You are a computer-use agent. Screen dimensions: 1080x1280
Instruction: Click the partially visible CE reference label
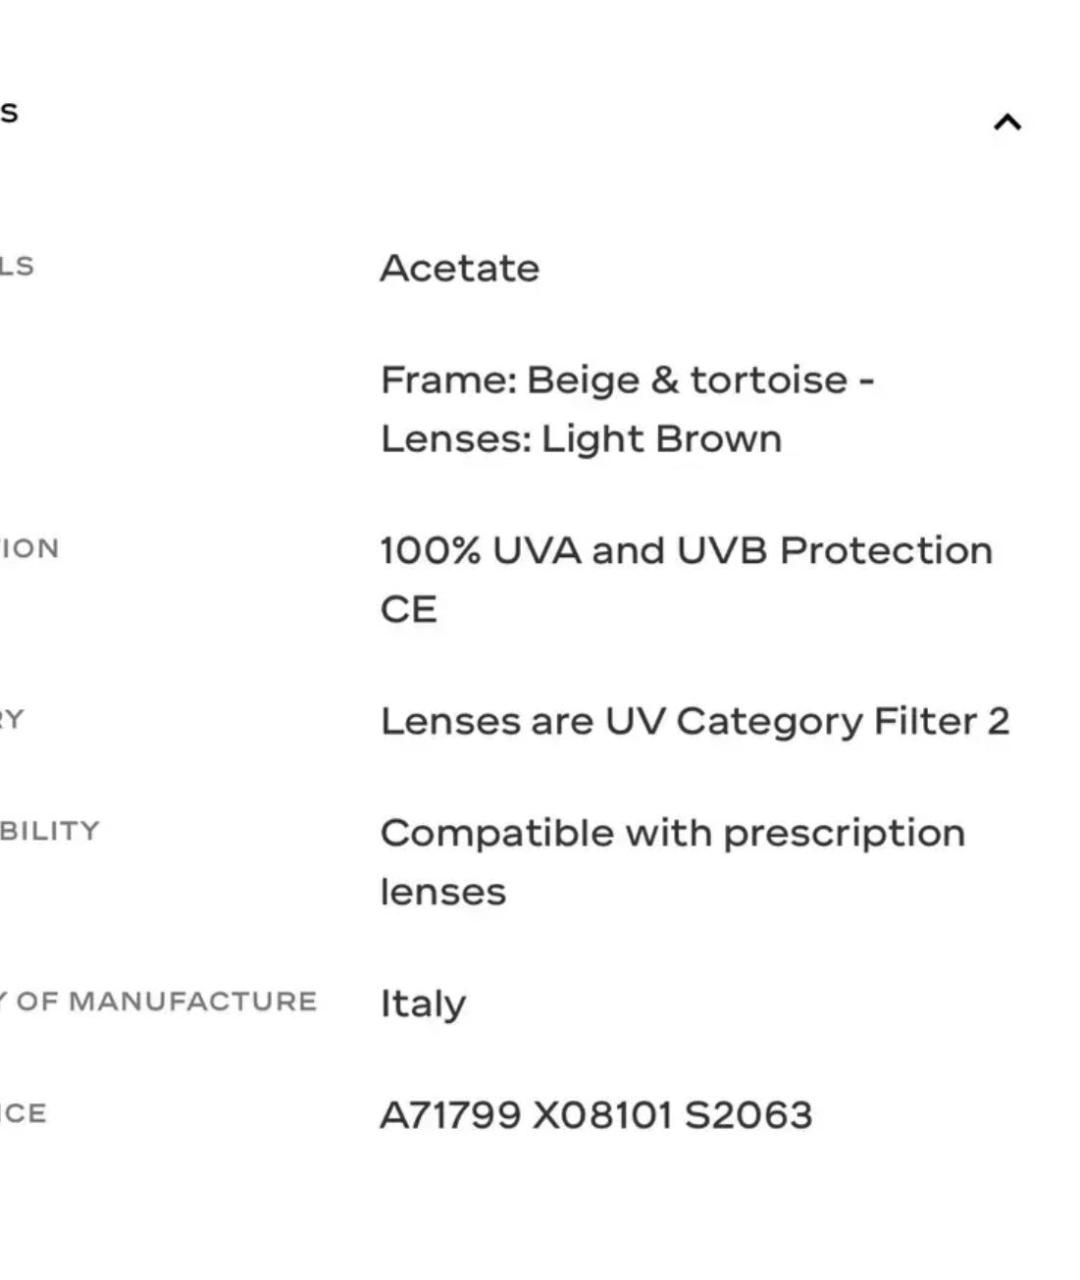[22, 1113]
